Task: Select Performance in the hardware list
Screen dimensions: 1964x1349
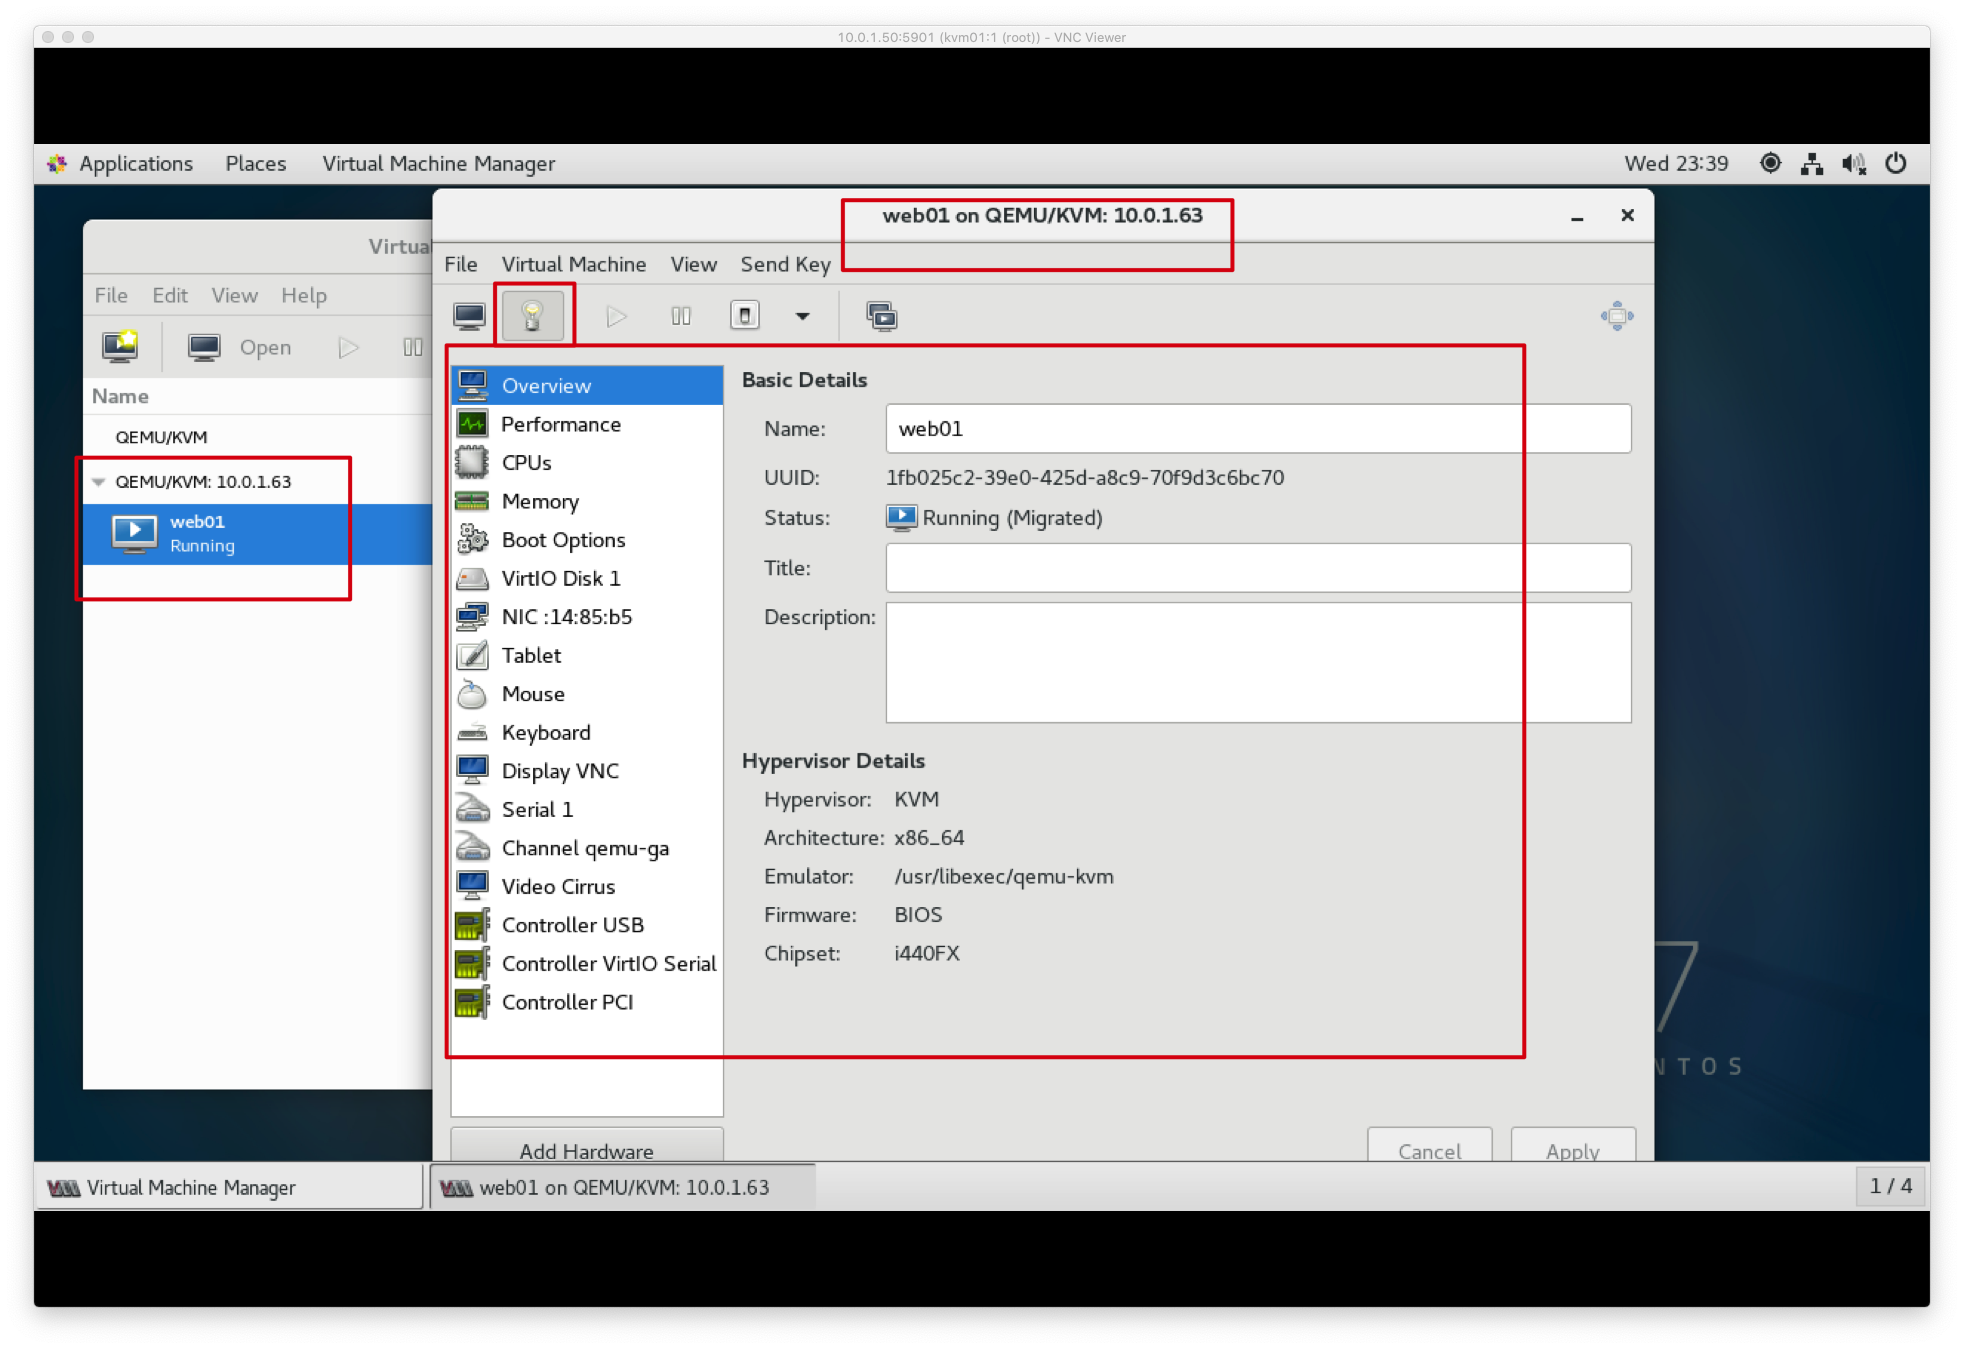Action: tap(587, 424)
